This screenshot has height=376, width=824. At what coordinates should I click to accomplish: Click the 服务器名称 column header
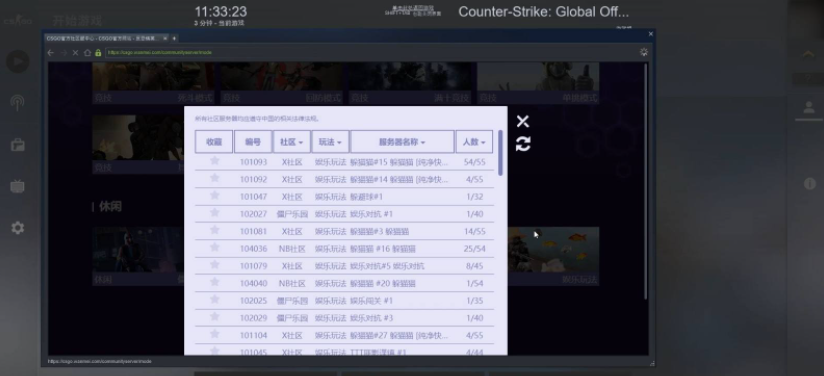tap(402, 142)
